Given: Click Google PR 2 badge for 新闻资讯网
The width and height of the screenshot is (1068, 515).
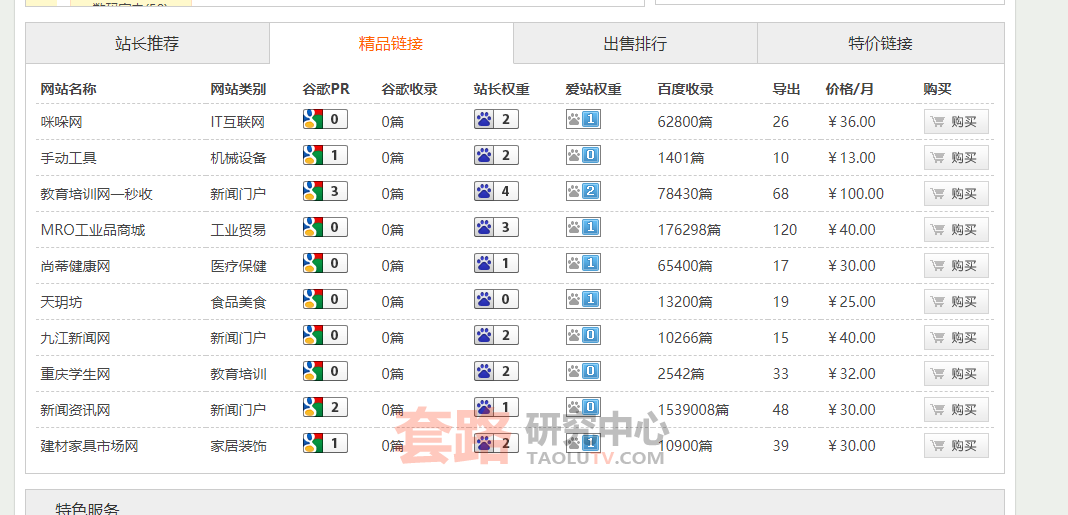Looking at the screenshot, I should tap(325, 407).
